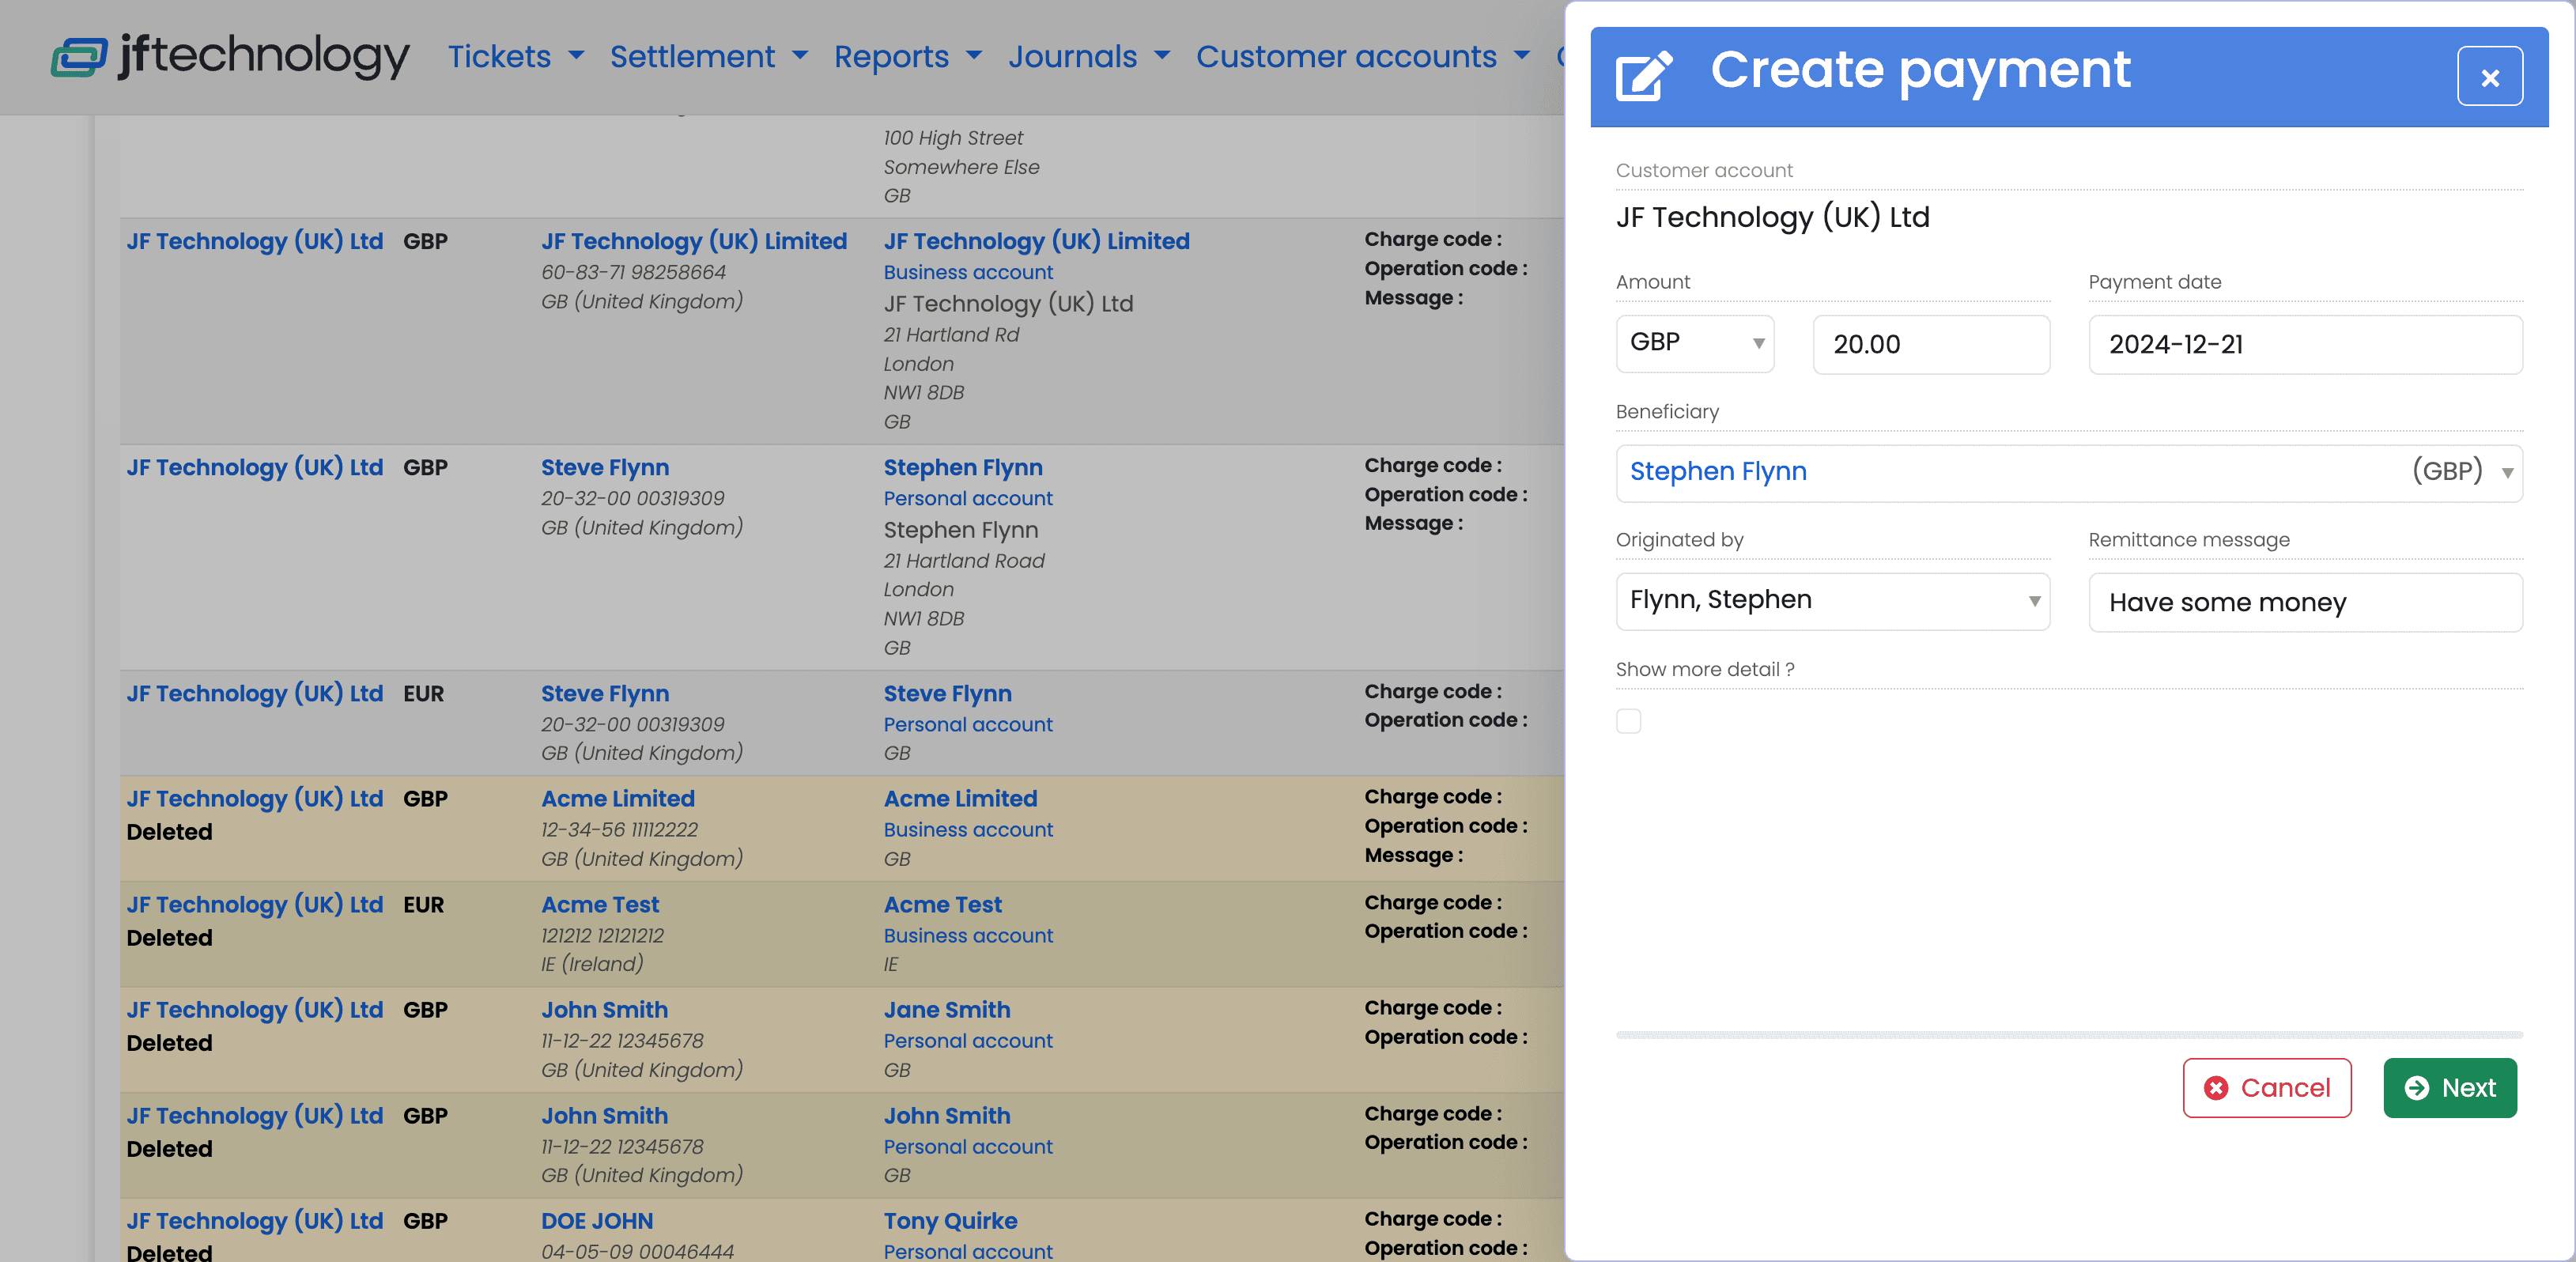Screen dimensions: 2576x1262
Task: Click the 60-83-71 98258664 account number
Action: click(633, 272)
